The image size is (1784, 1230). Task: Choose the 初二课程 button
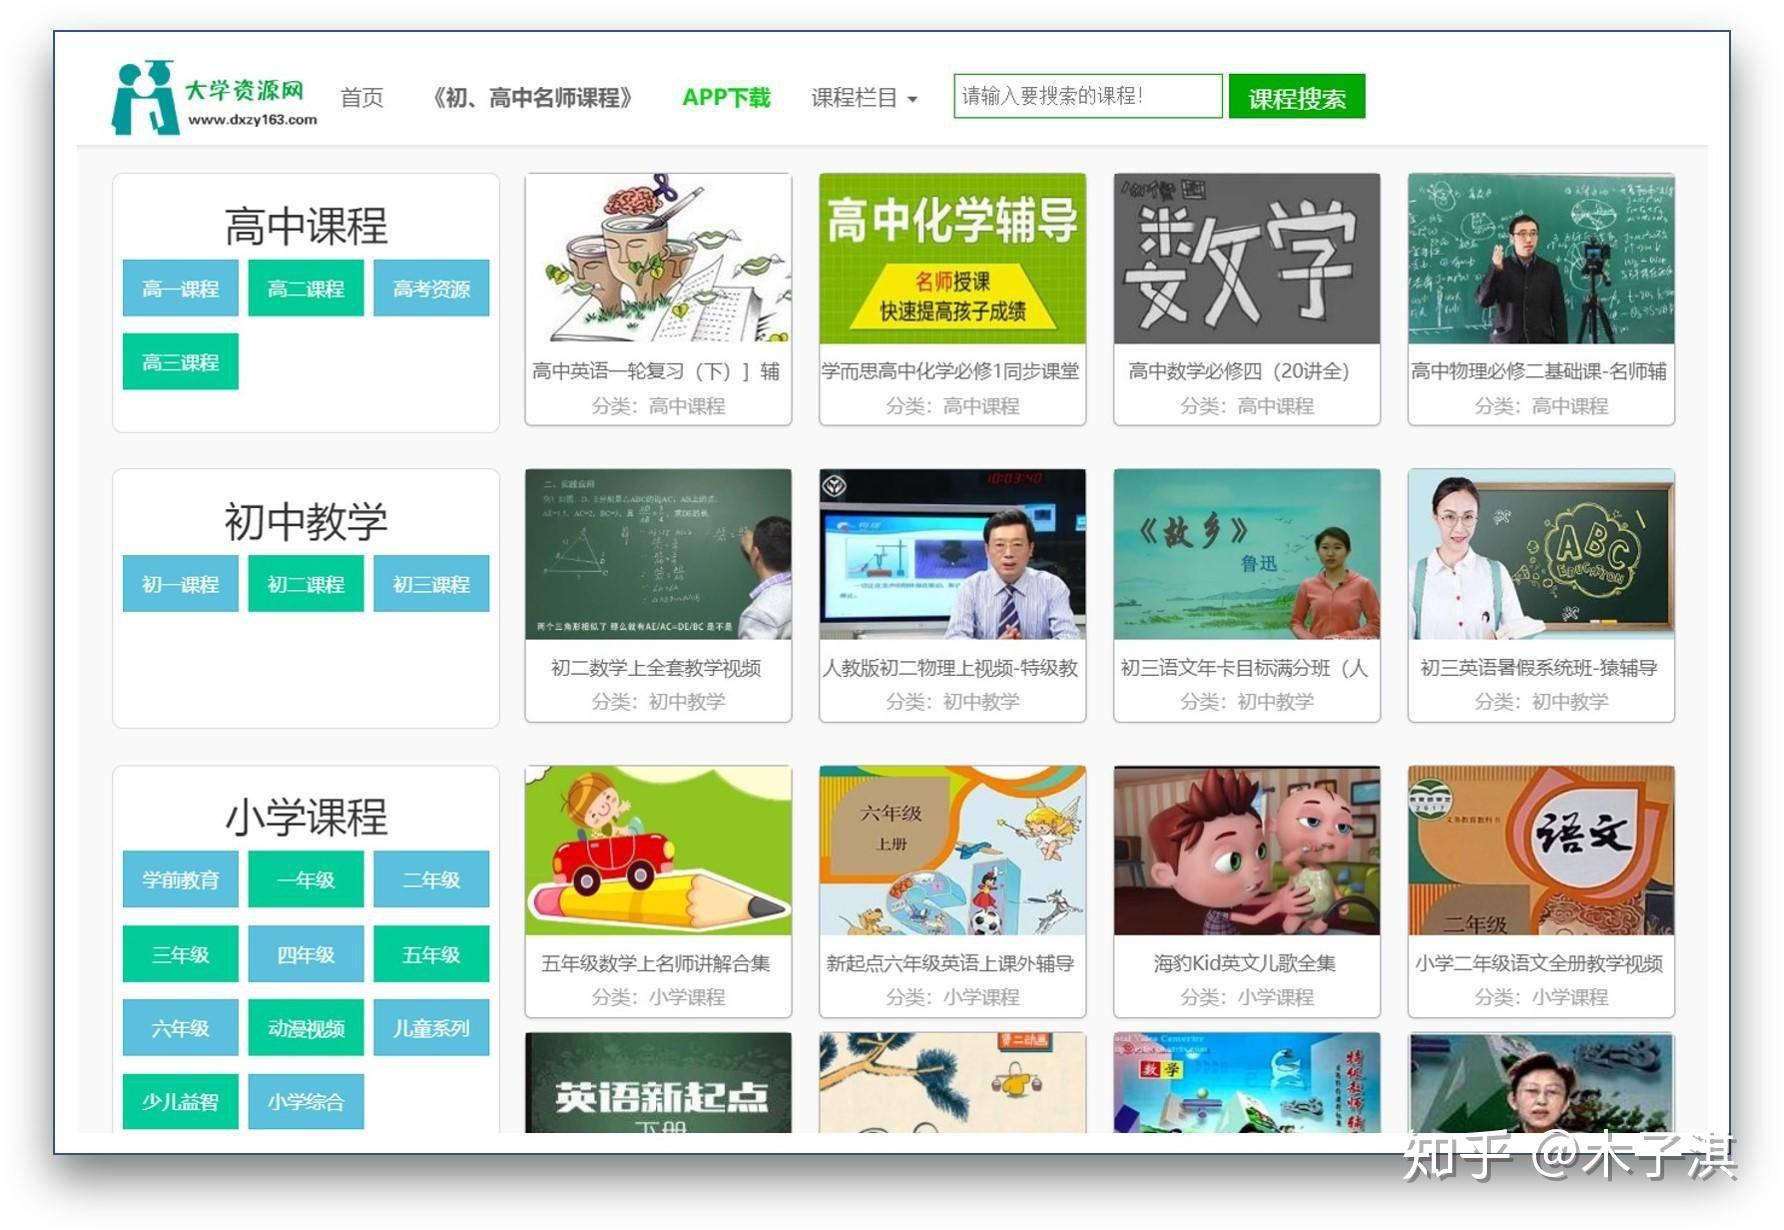[306, 584]
